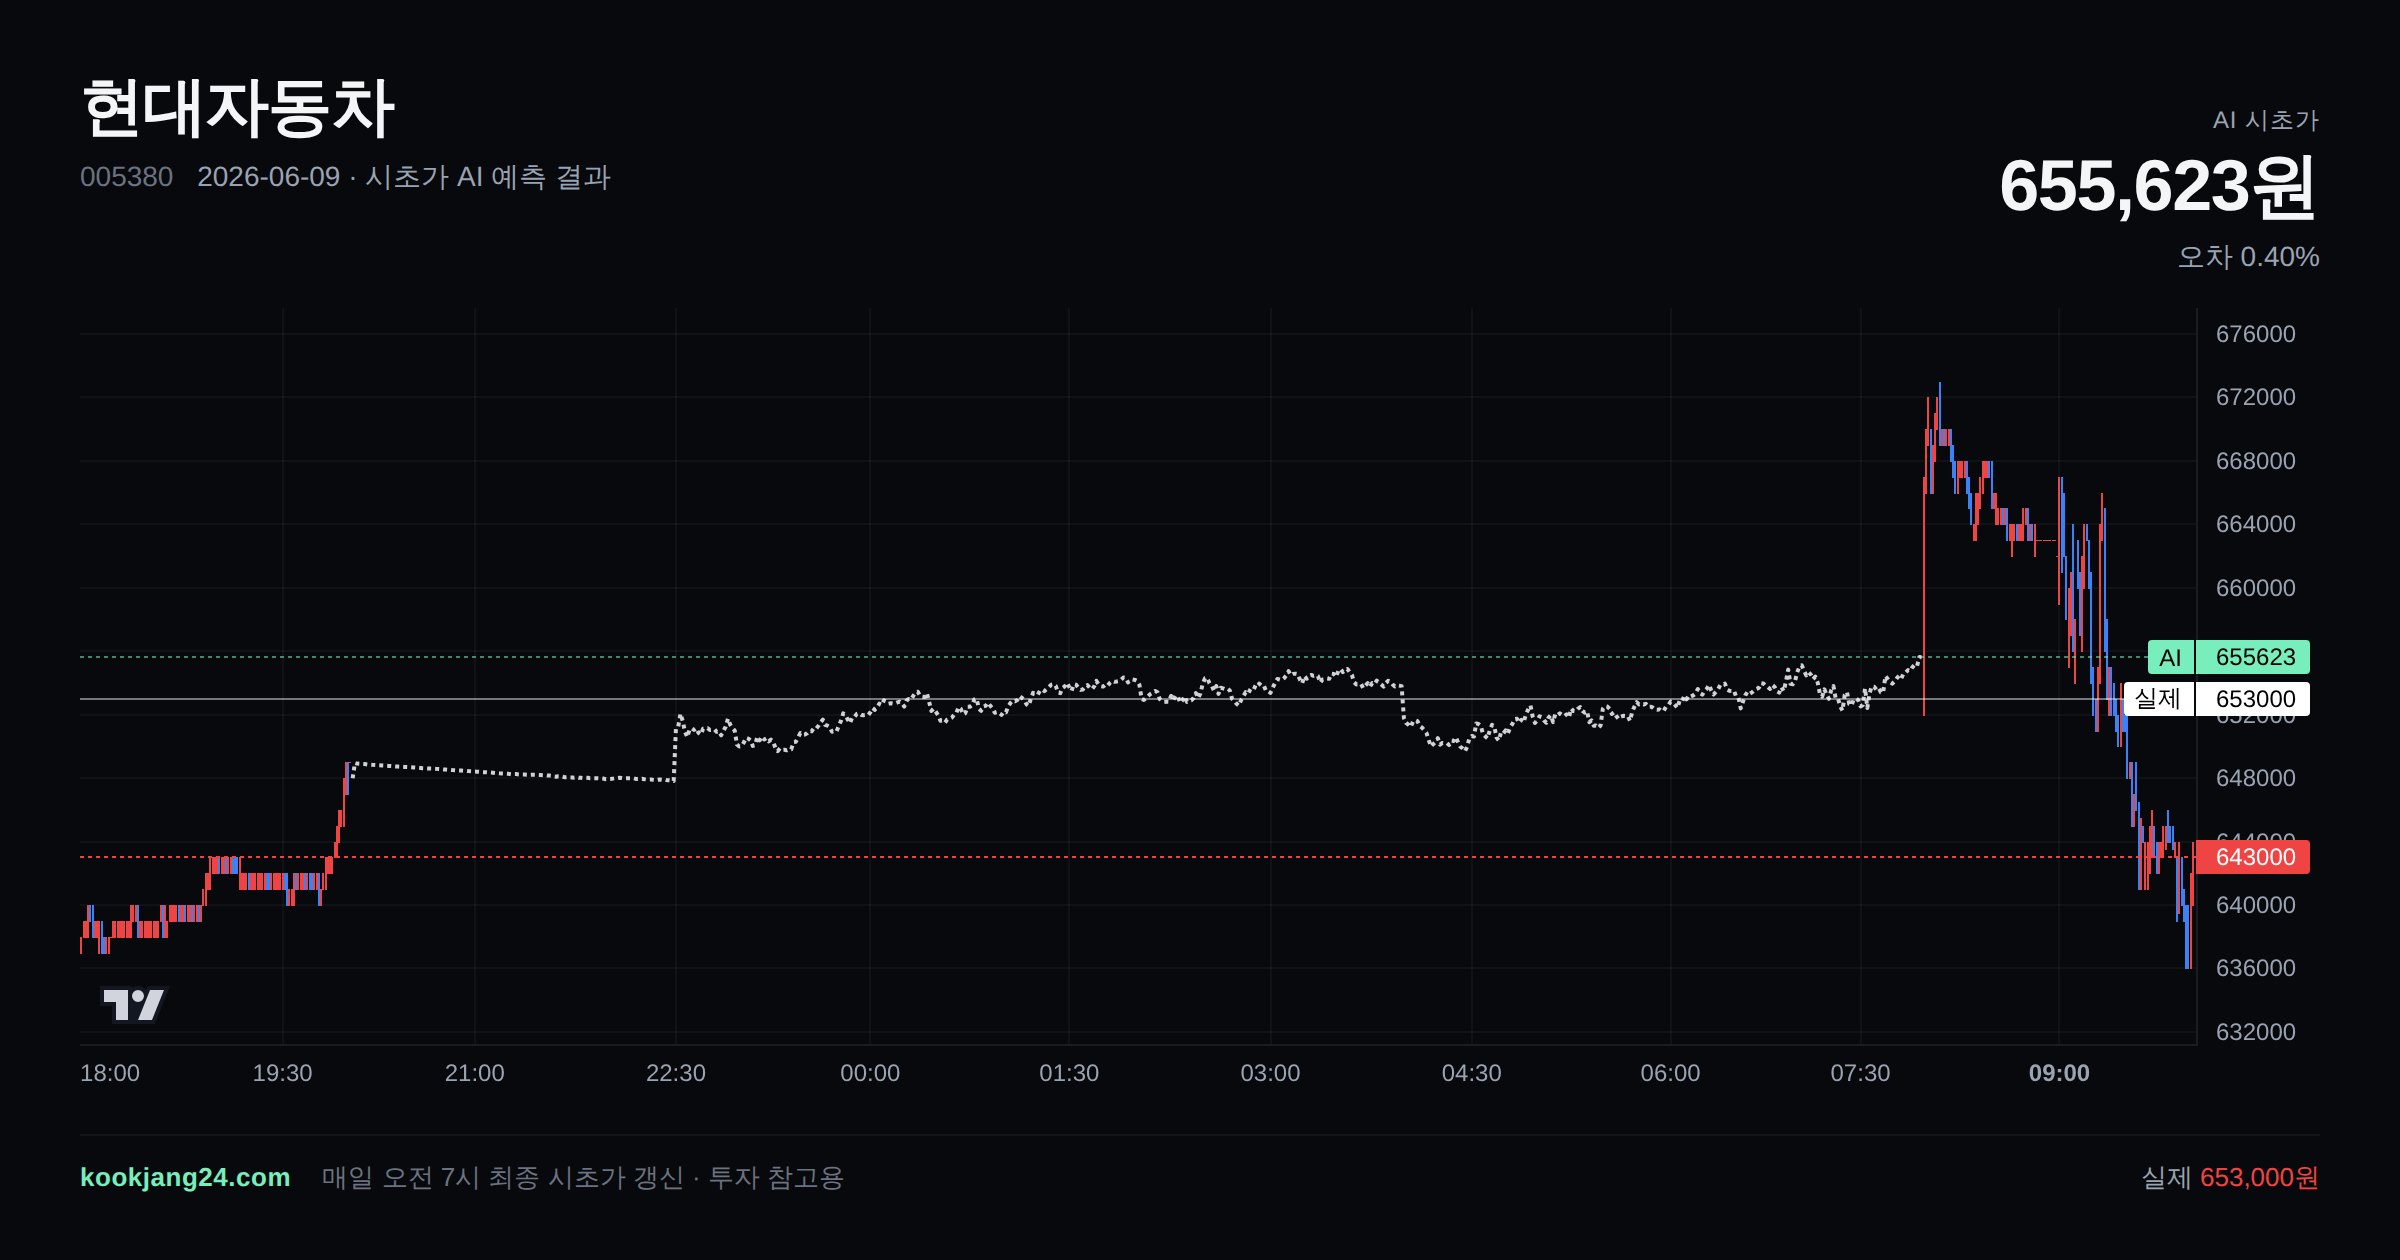Screen dimensions: 2400x1260
Task: Click the 676000 price axis value
Action: tap(2255, 334)
